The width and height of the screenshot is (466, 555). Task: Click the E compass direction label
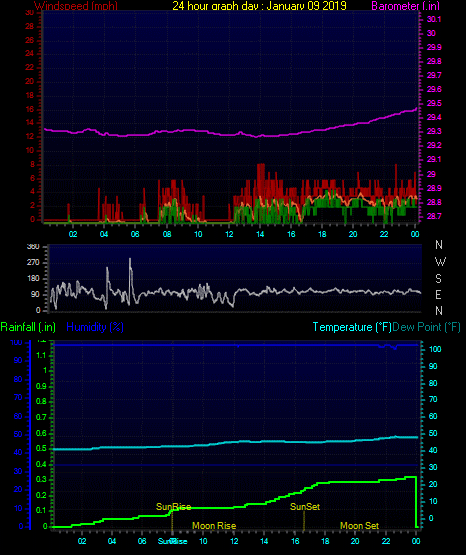pyautogui.click(x=438, y=294)
